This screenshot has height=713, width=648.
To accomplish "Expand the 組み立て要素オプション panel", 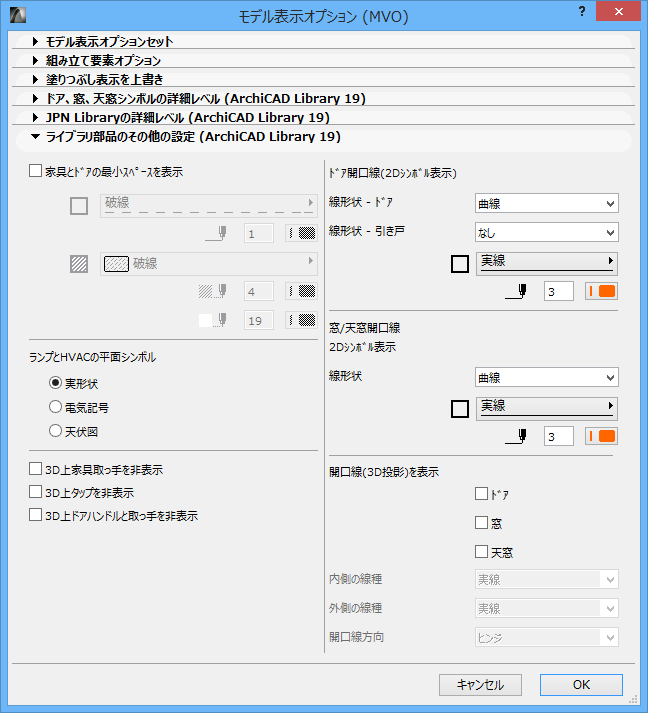I will click(x=35, y=60).
